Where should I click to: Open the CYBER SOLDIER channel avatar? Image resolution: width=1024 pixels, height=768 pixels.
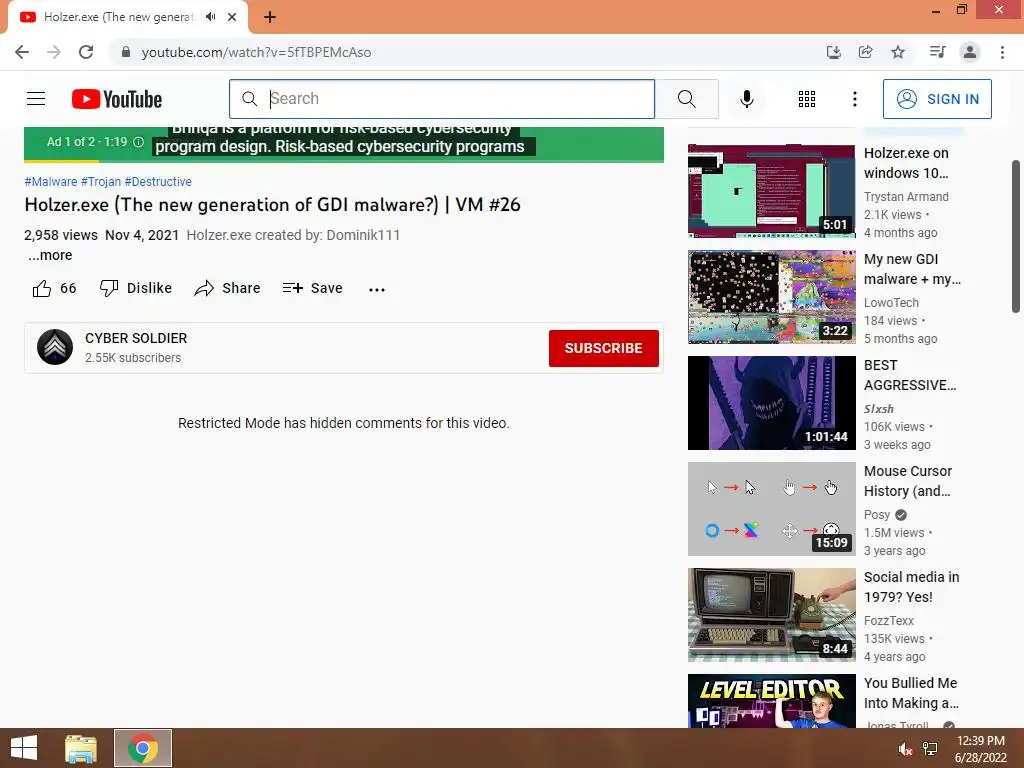(x=55, y=347)
